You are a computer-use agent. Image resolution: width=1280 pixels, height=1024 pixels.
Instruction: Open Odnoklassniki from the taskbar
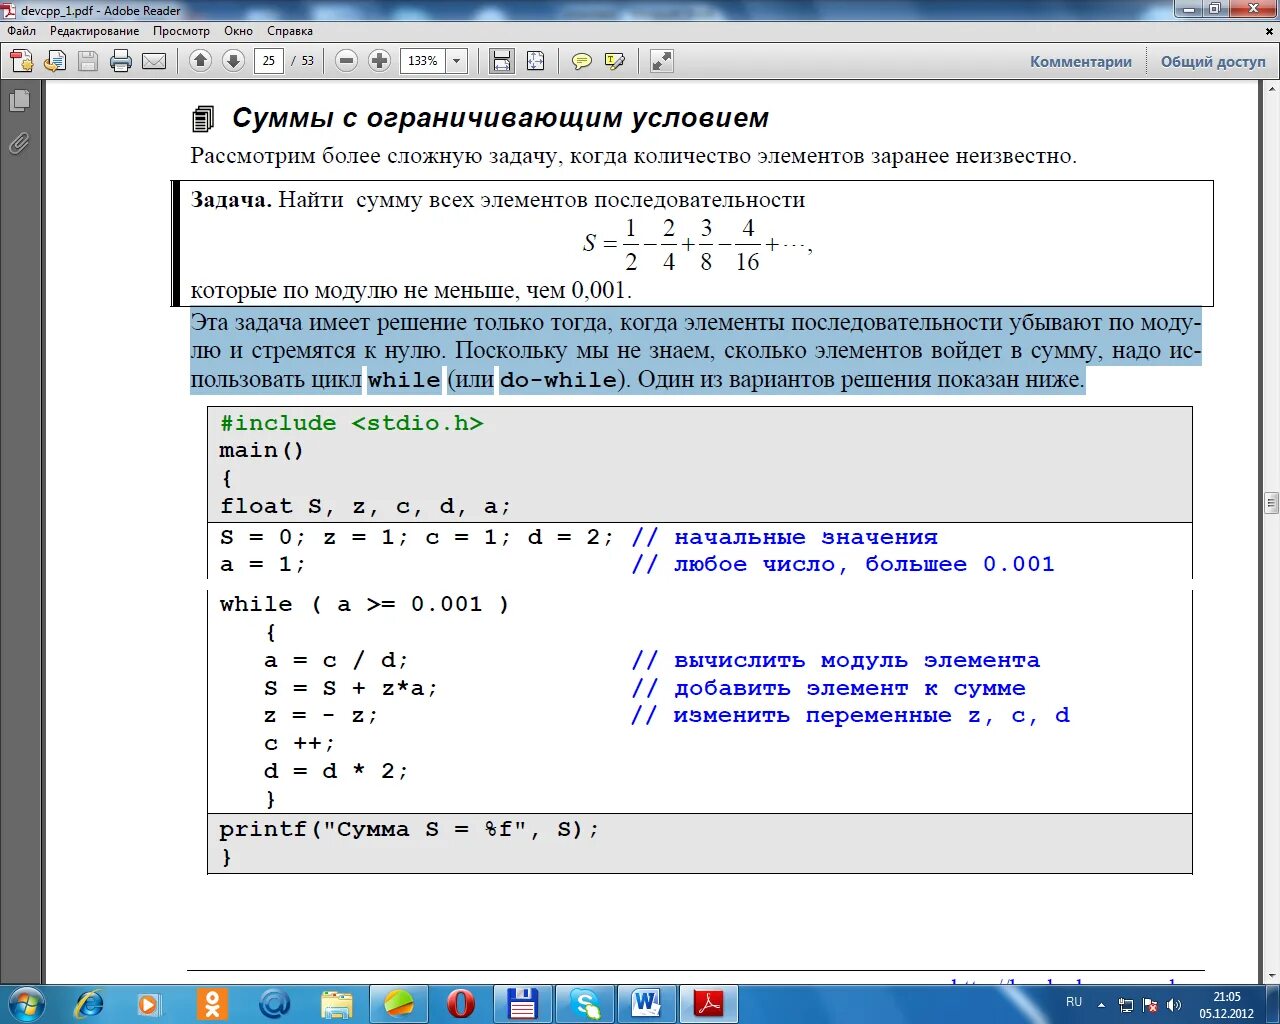click(x=211, y=1003)
